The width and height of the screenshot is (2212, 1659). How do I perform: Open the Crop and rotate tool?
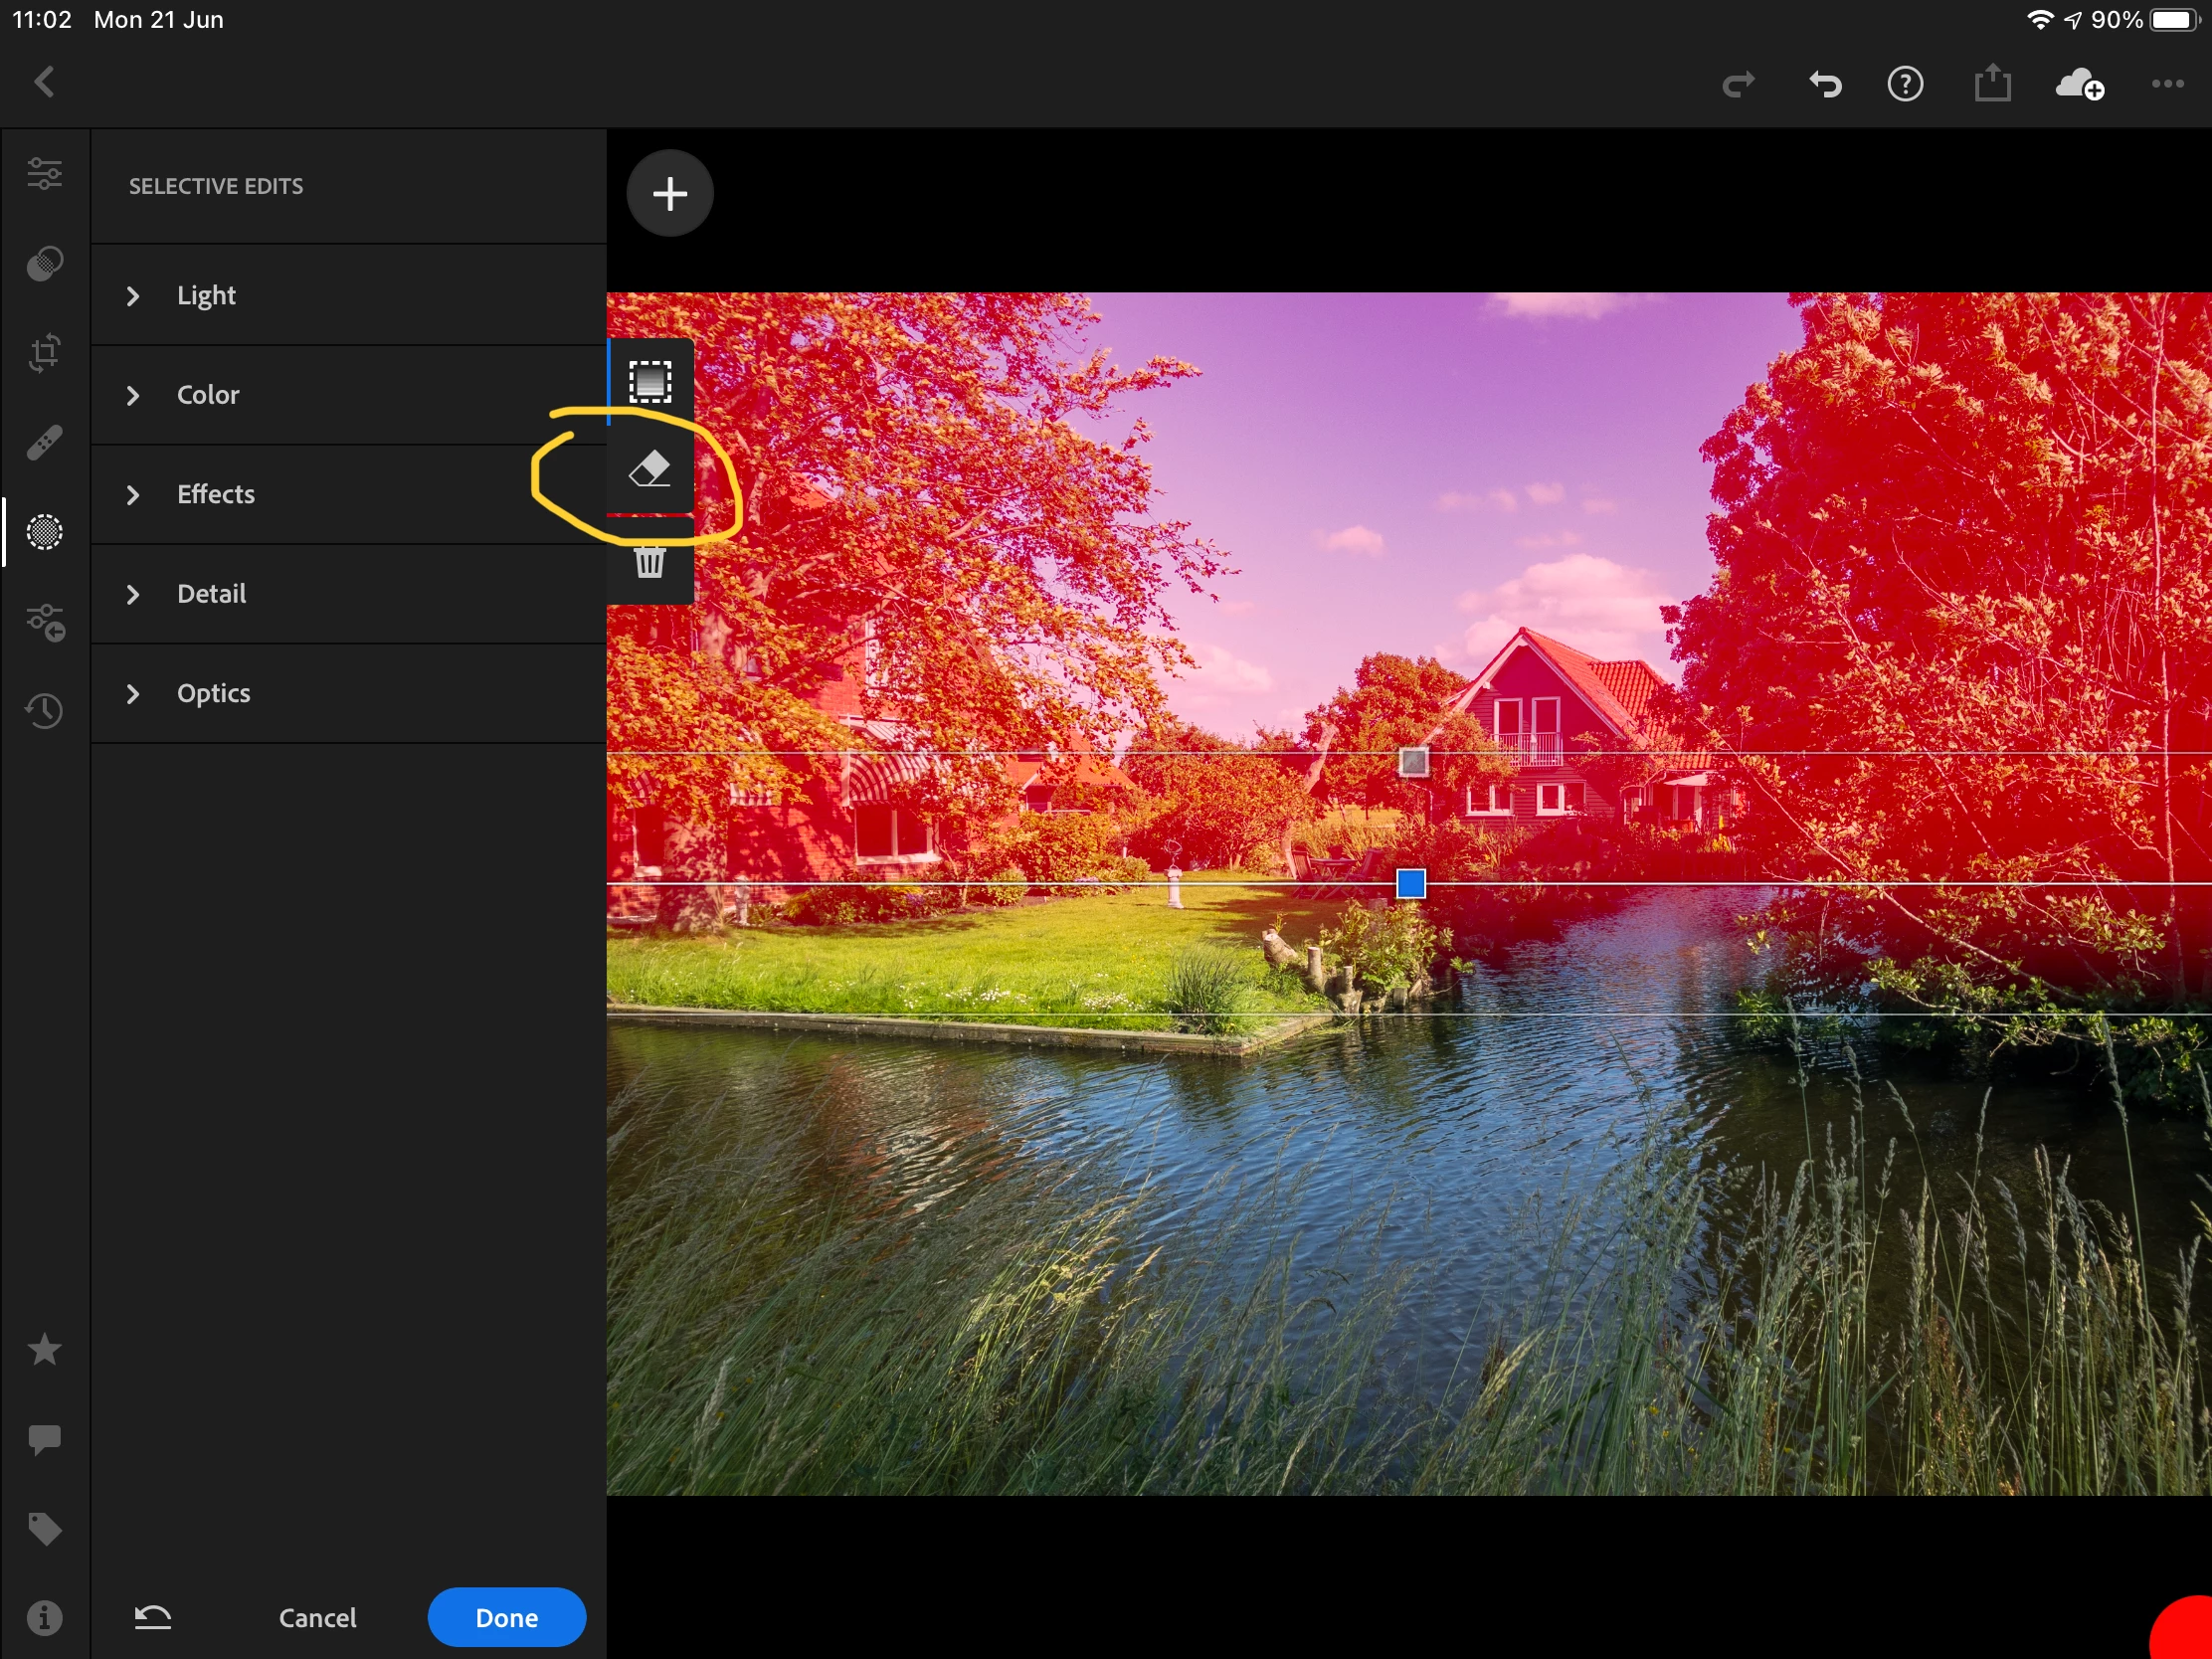click(44, 352)
